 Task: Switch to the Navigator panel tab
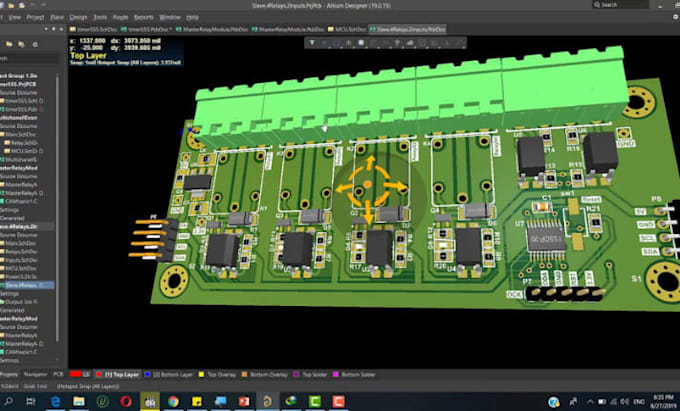[35, 375]
